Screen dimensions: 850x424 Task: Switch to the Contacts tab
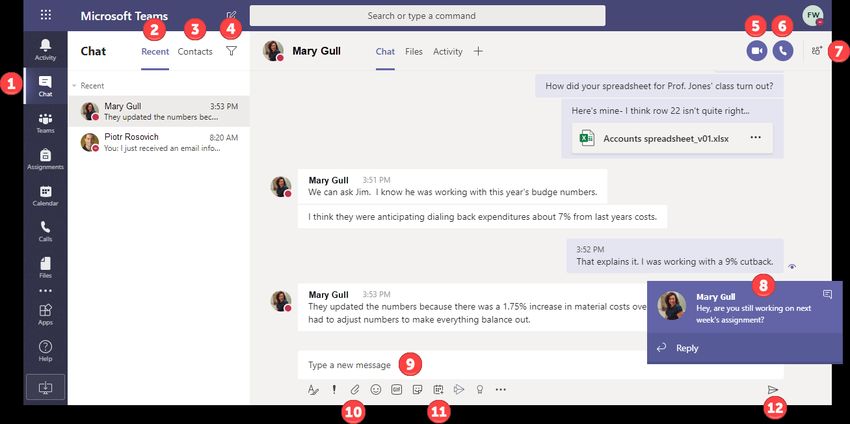tap(195, 52)
